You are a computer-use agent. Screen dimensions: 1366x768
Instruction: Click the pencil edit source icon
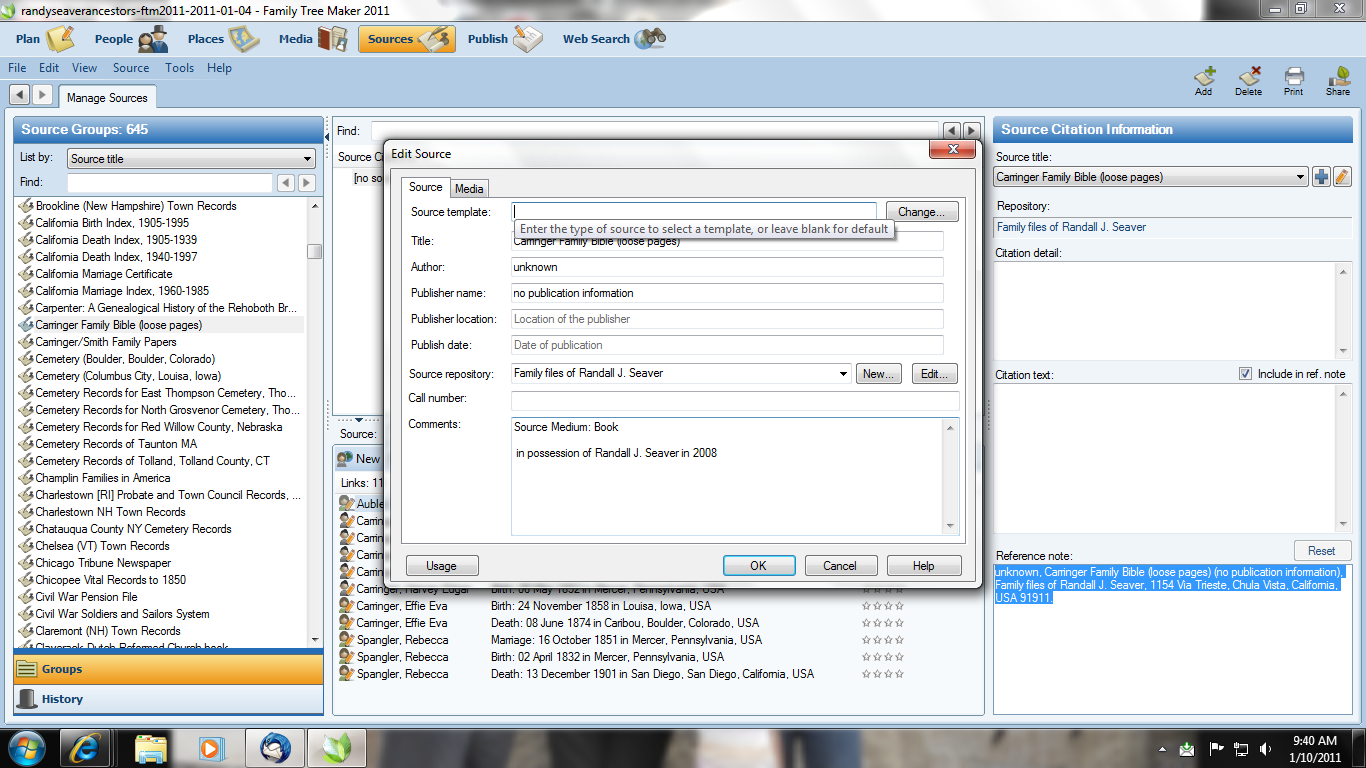point(1342,177)
